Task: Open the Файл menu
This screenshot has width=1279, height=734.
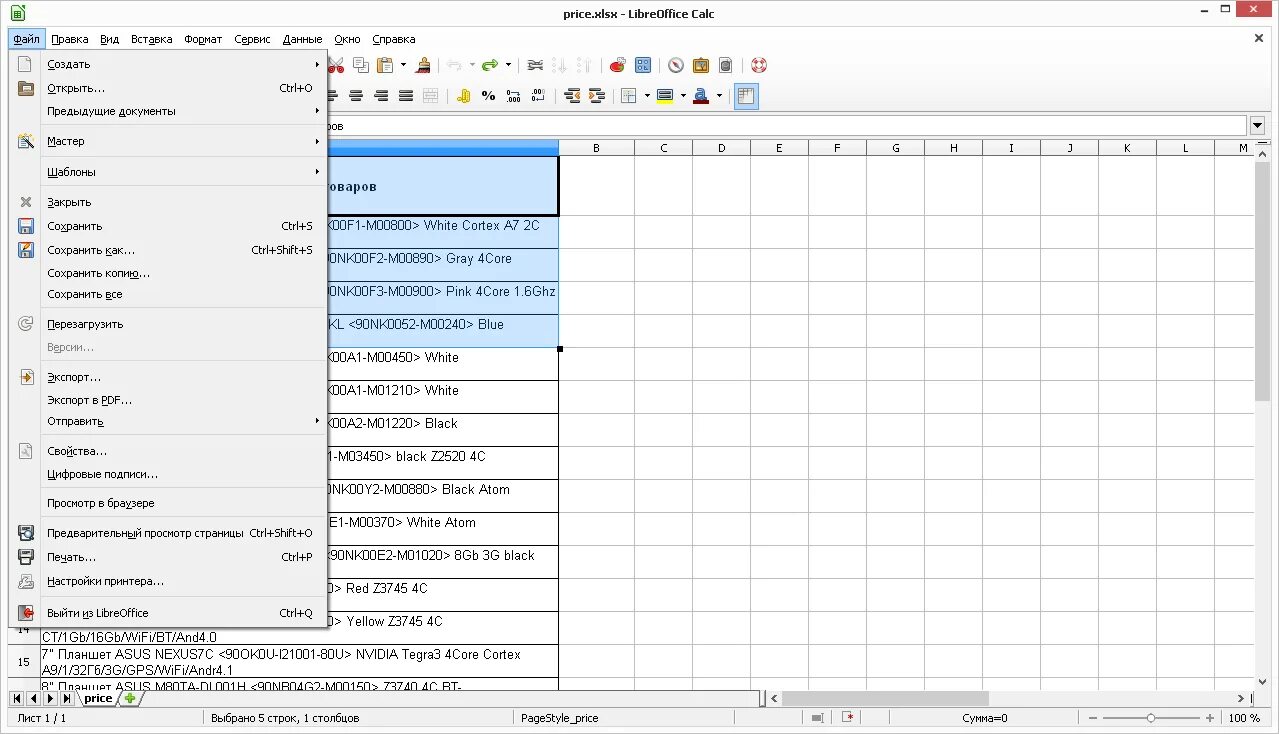Action: 27,39
